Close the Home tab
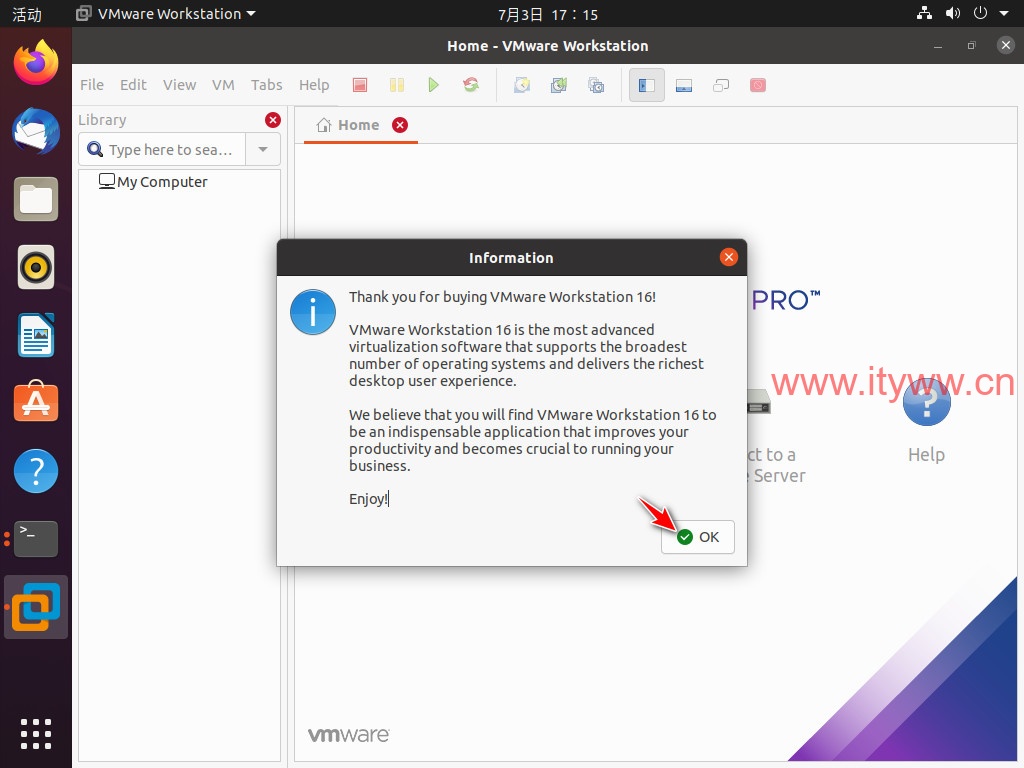The width and height of the screenshot is (1024, 768). point(400,125)
